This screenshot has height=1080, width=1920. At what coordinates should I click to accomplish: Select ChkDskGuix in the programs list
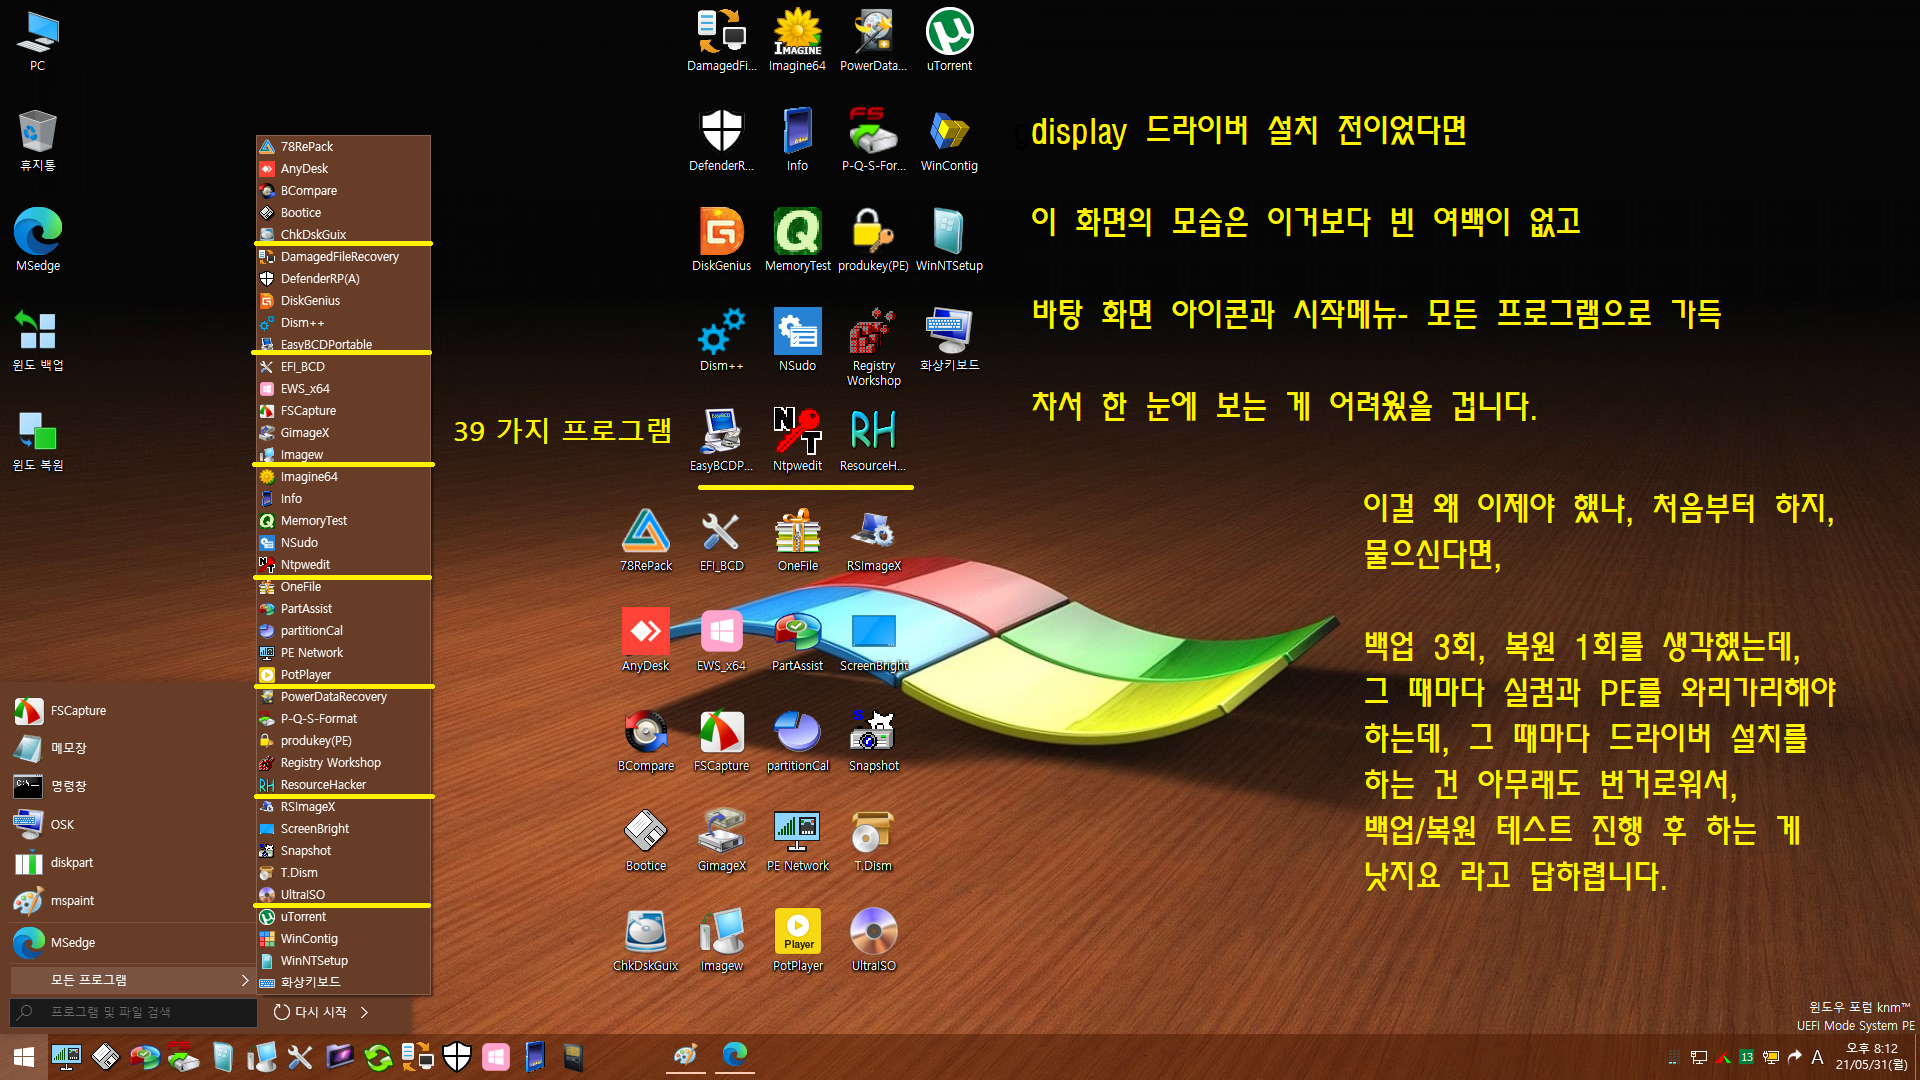(344, 234)
